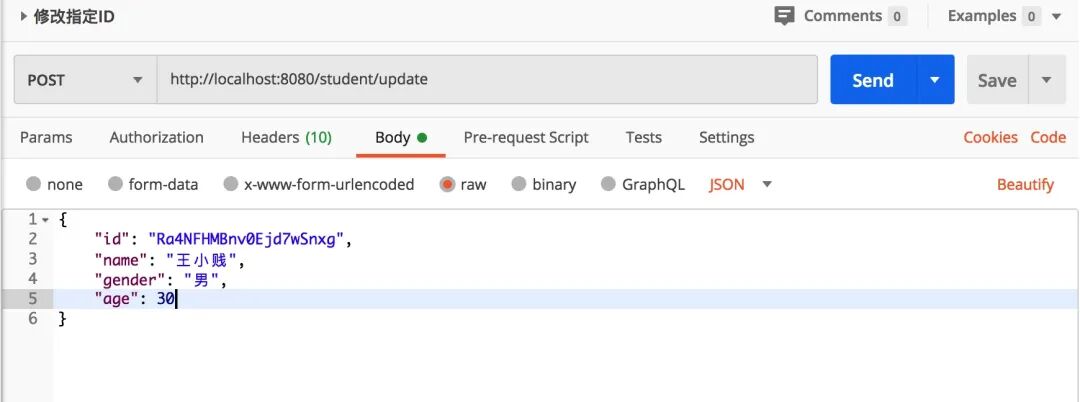Open the Send button dropdown arrow
Viewport: 1080px width, 402px height.
pos(935,80)
